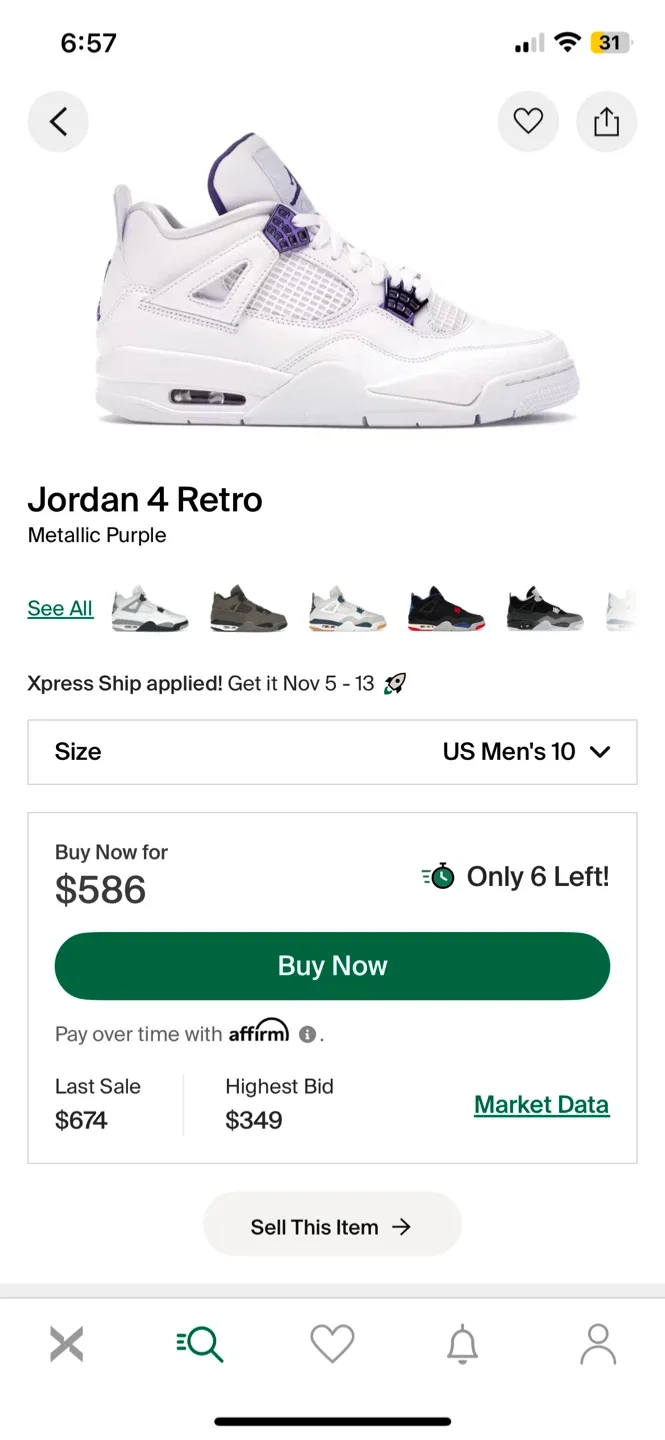The height and width of the screenshot is (1440, 665).
Task: Tap the back arrow to return
Action: click(x=57, y=120)
